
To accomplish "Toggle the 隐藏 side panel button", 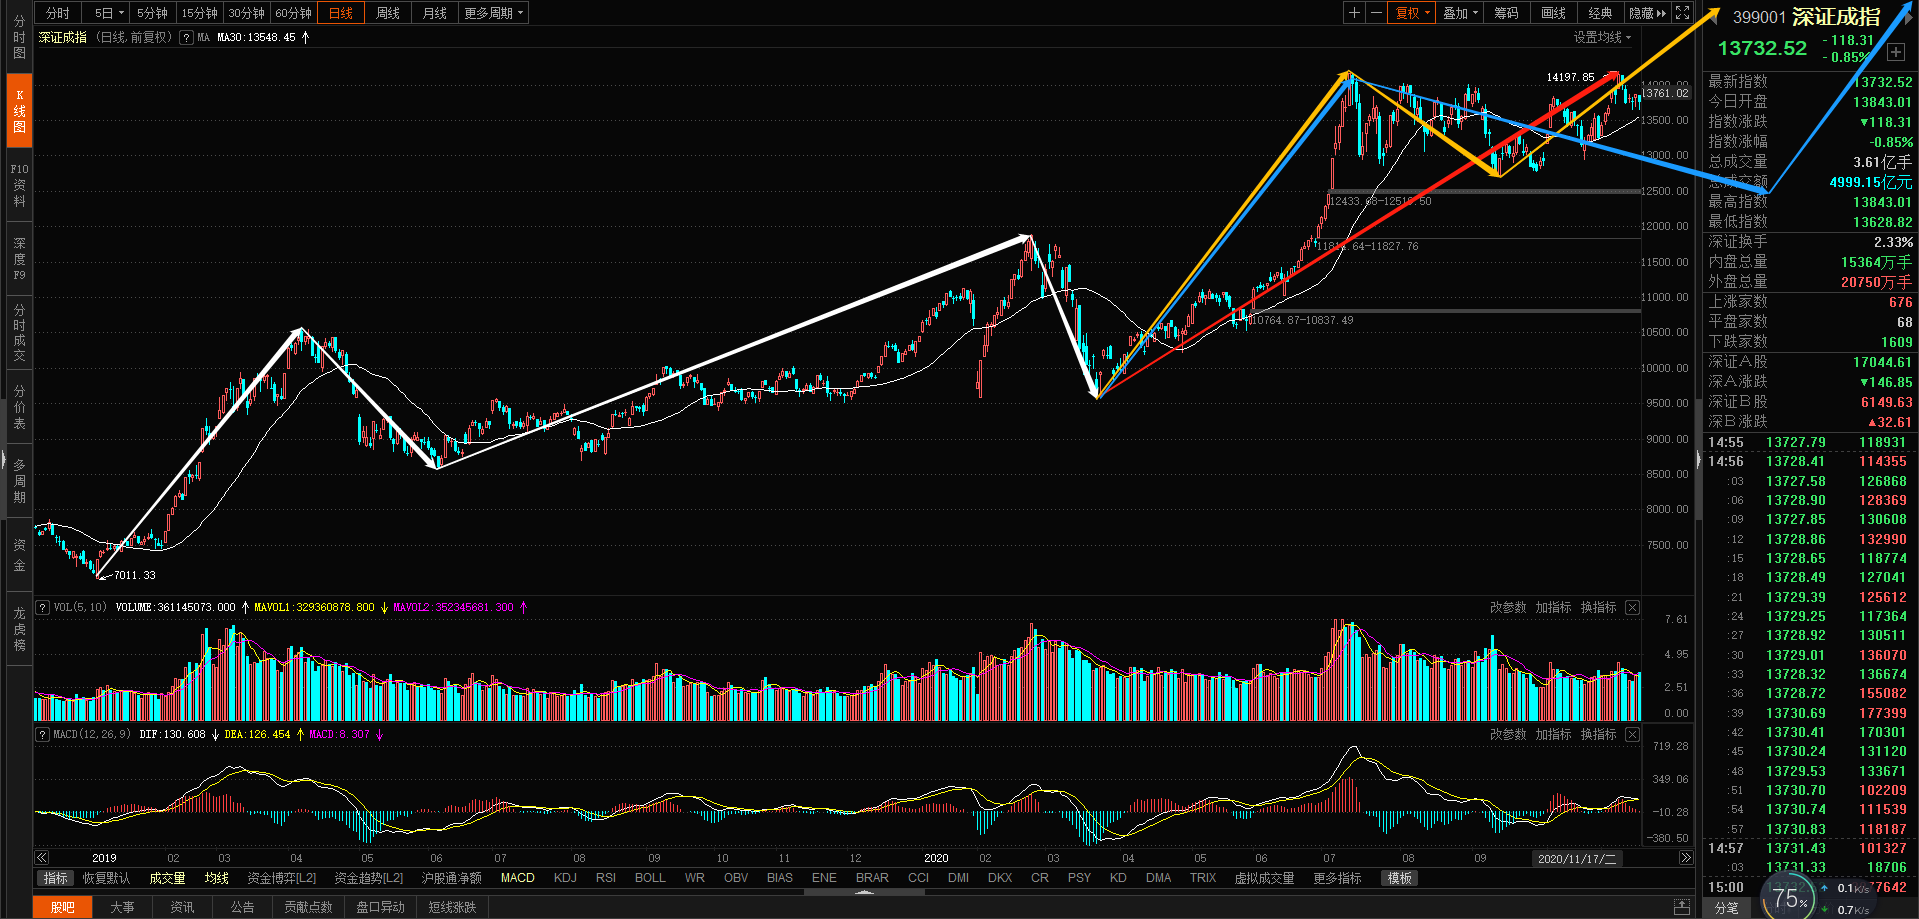I will [1647, 13].
